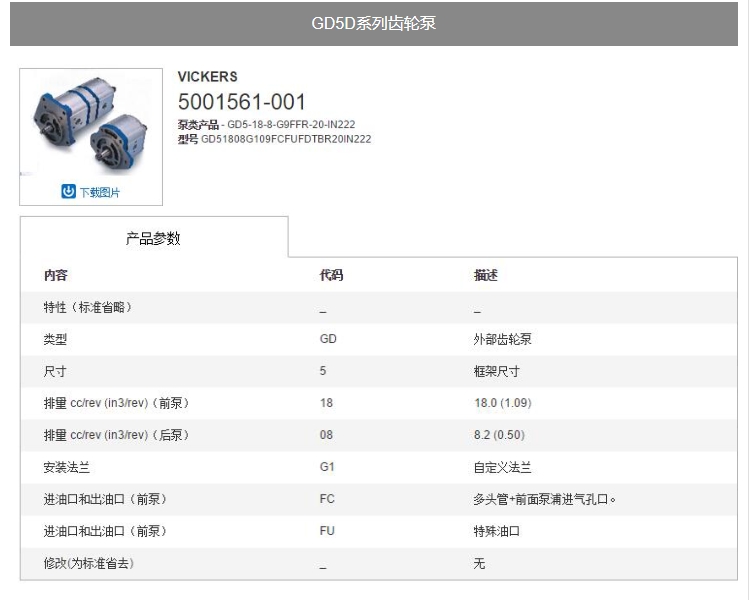The height and width of the screenshot is (600, 750).
Task: Click the 描述 column header
Action: click(485, 275)
